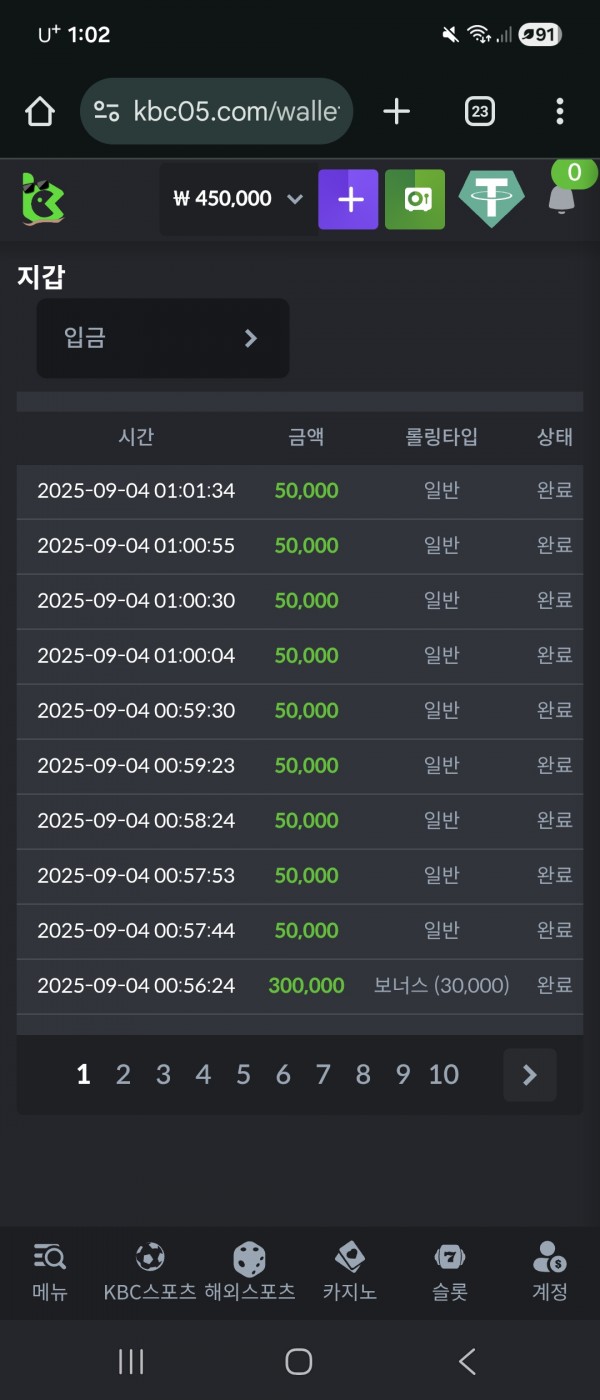
Task: Tap the green dinosaur site logo
Action: pos(43,199)
